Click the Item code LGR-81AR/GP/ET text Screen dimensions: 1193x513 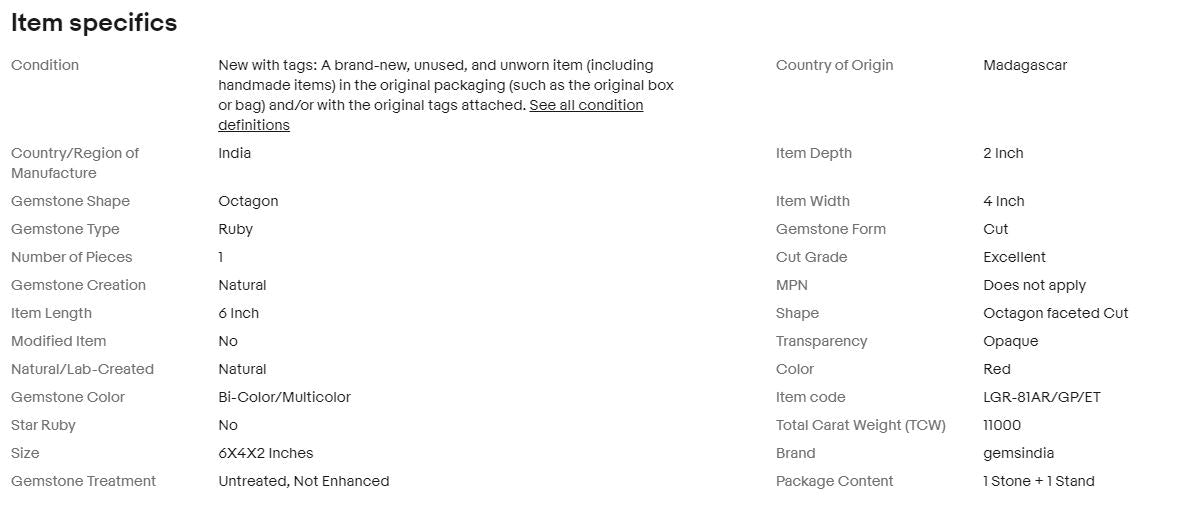(x=1042, y=397)
